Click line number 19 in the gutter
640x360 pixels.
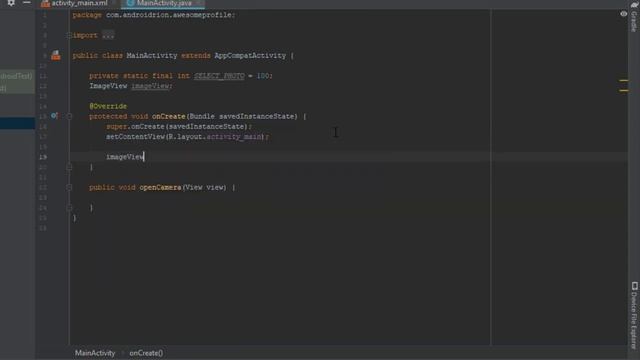[43, 157]
